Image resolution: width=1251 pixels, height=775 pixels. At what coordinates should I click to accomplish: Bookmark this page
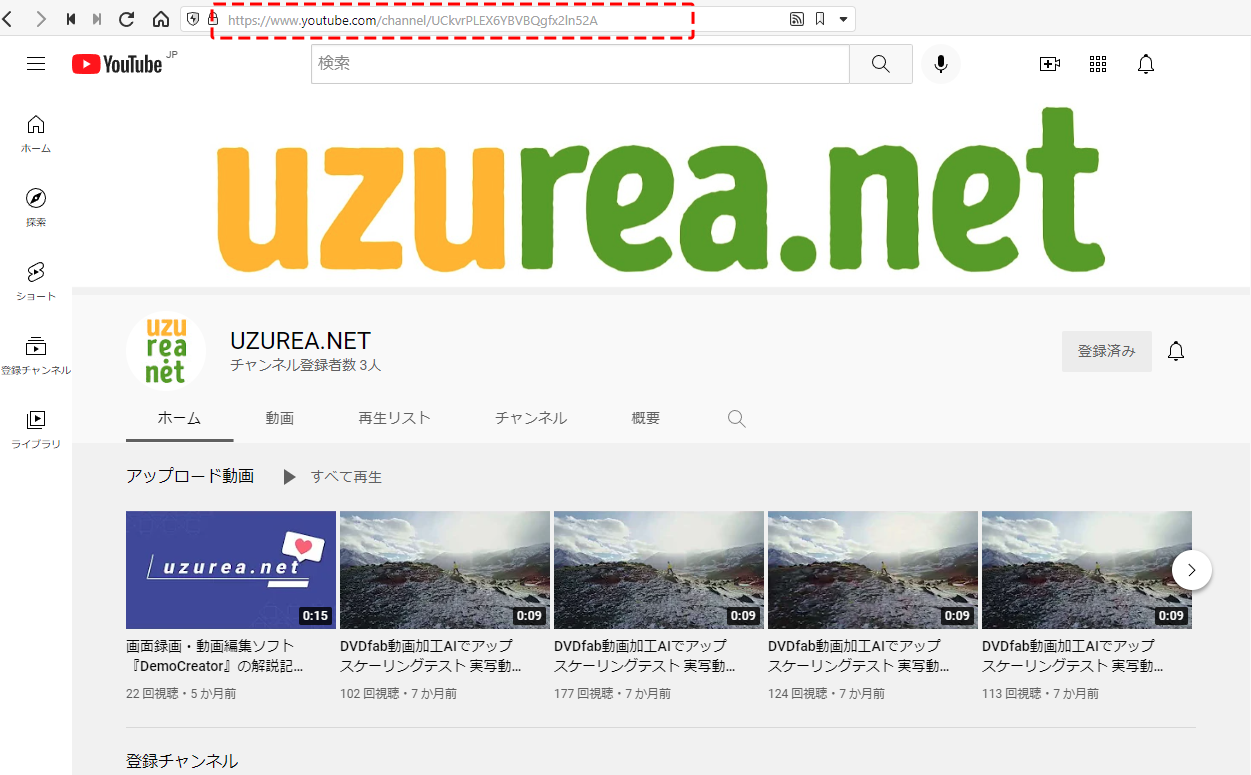820,19
